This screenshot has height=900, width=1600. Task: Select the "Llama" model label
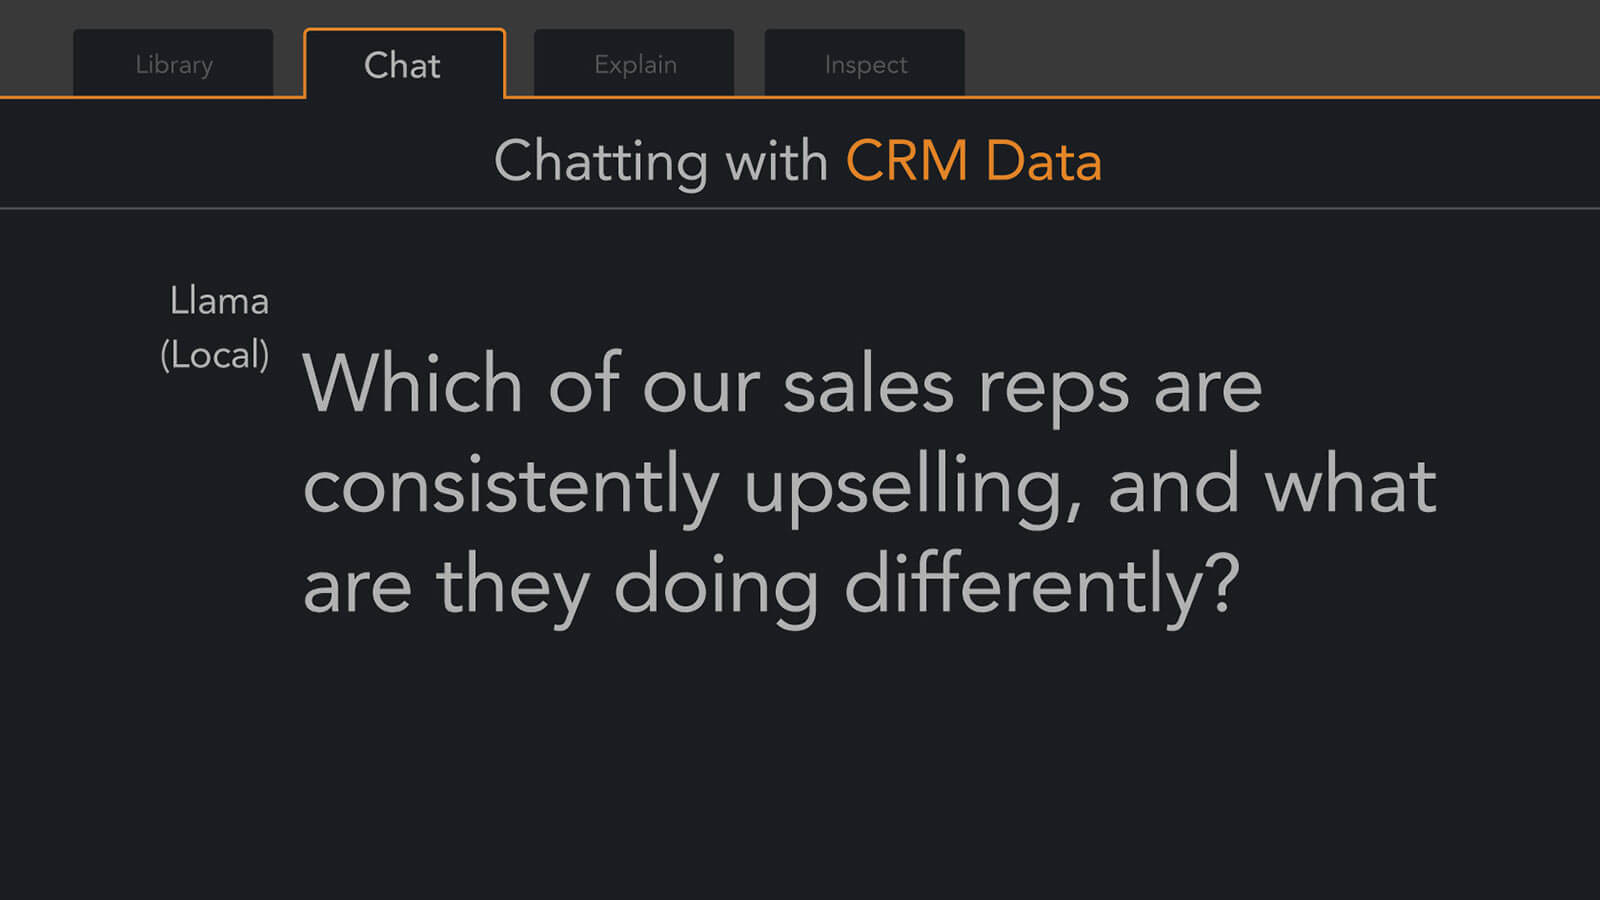(x=219, y=301)
